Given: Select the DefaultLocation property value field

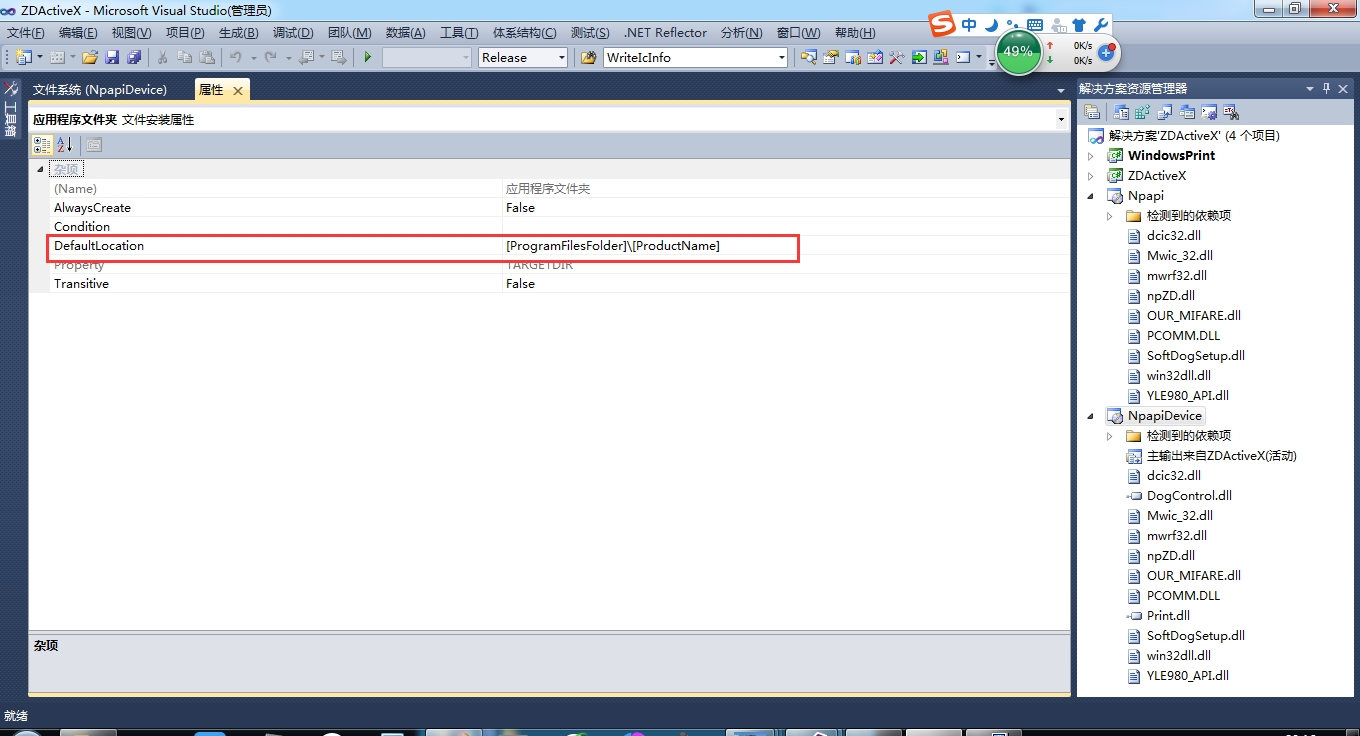Looking at the screenshot, I should point(786,246).
